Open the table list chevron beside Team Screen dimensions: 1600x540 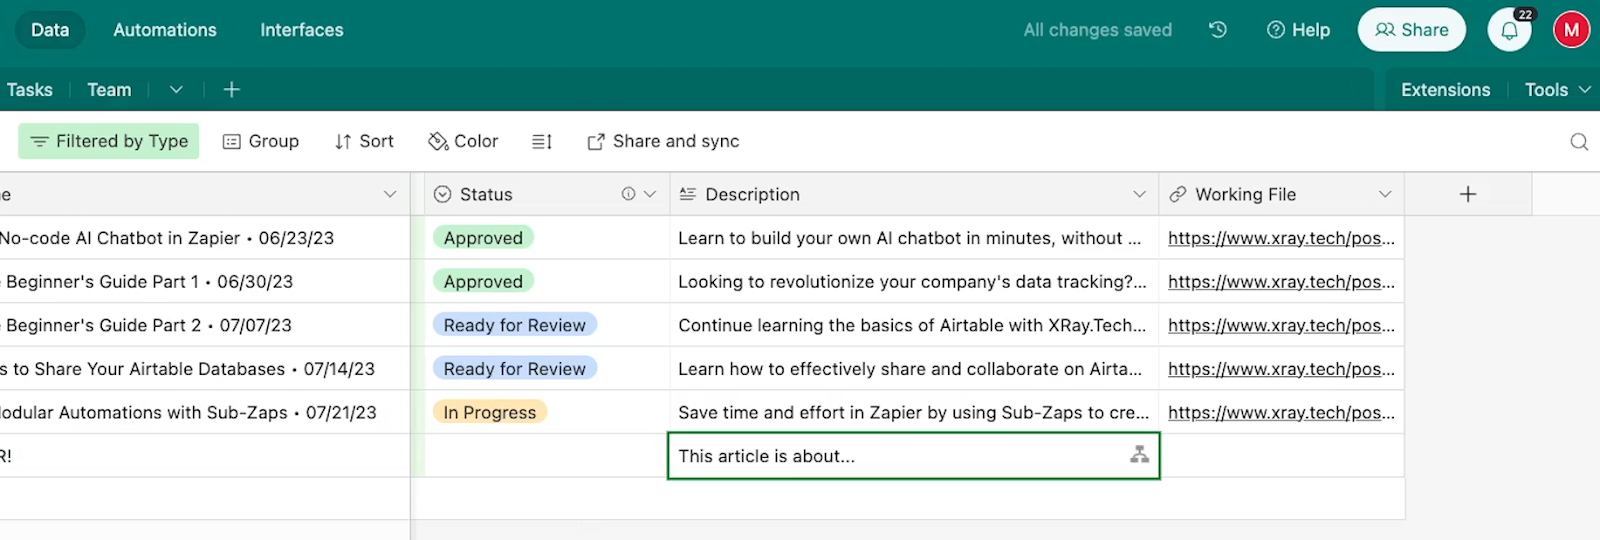pyautogui.click(x=176, y=90)
